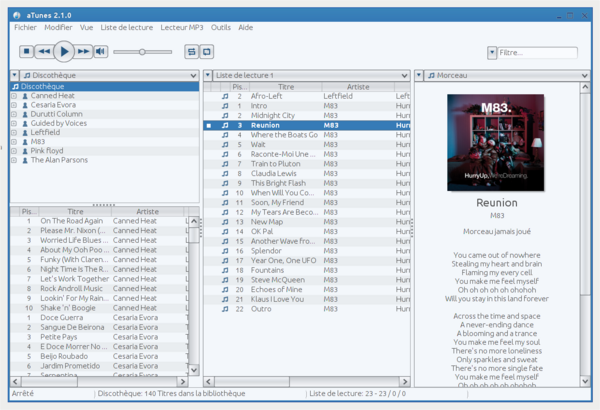Open the Aide menu
The height and width of the screenshot is (410, 600).
pos(246,27)
